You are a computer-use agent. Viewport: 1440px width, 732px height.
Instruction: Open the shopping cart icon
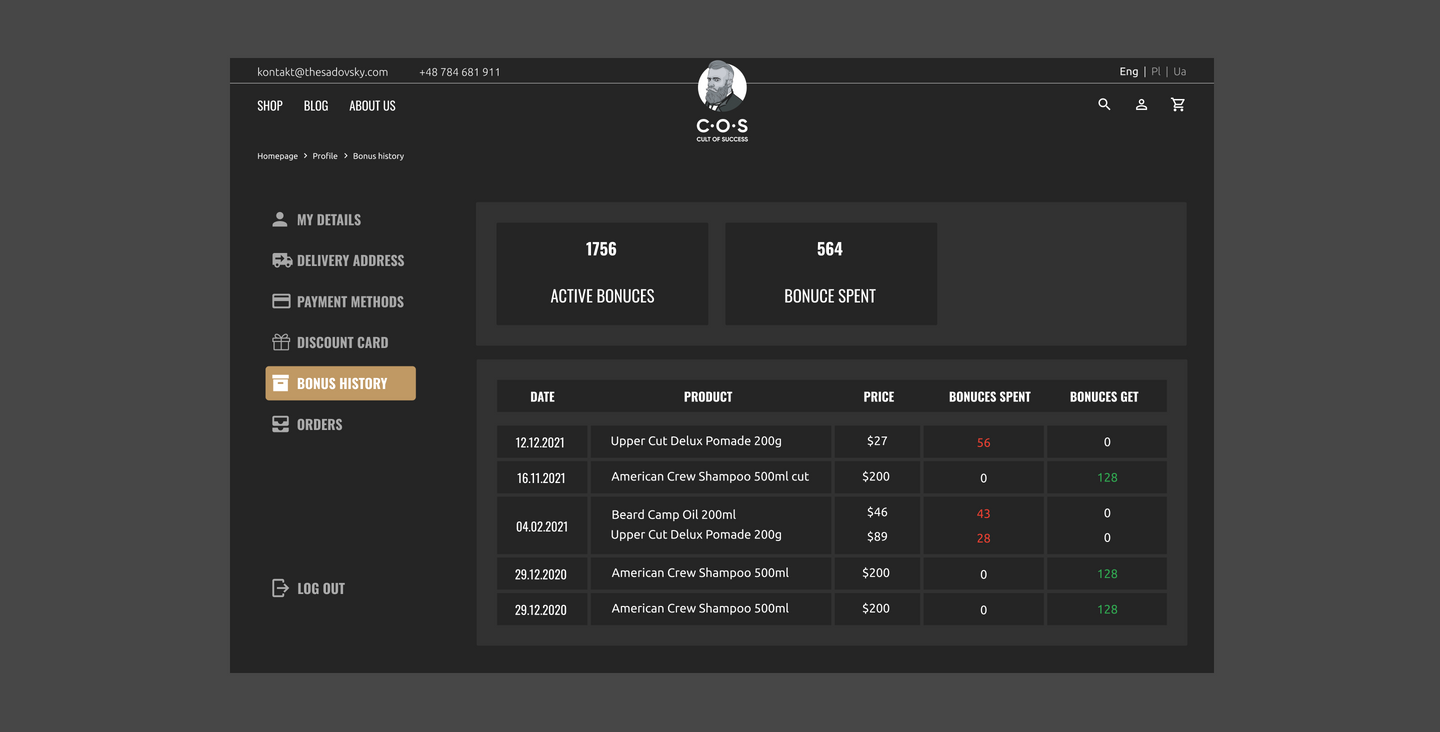pyautogui.click(x=1178, y=104)
